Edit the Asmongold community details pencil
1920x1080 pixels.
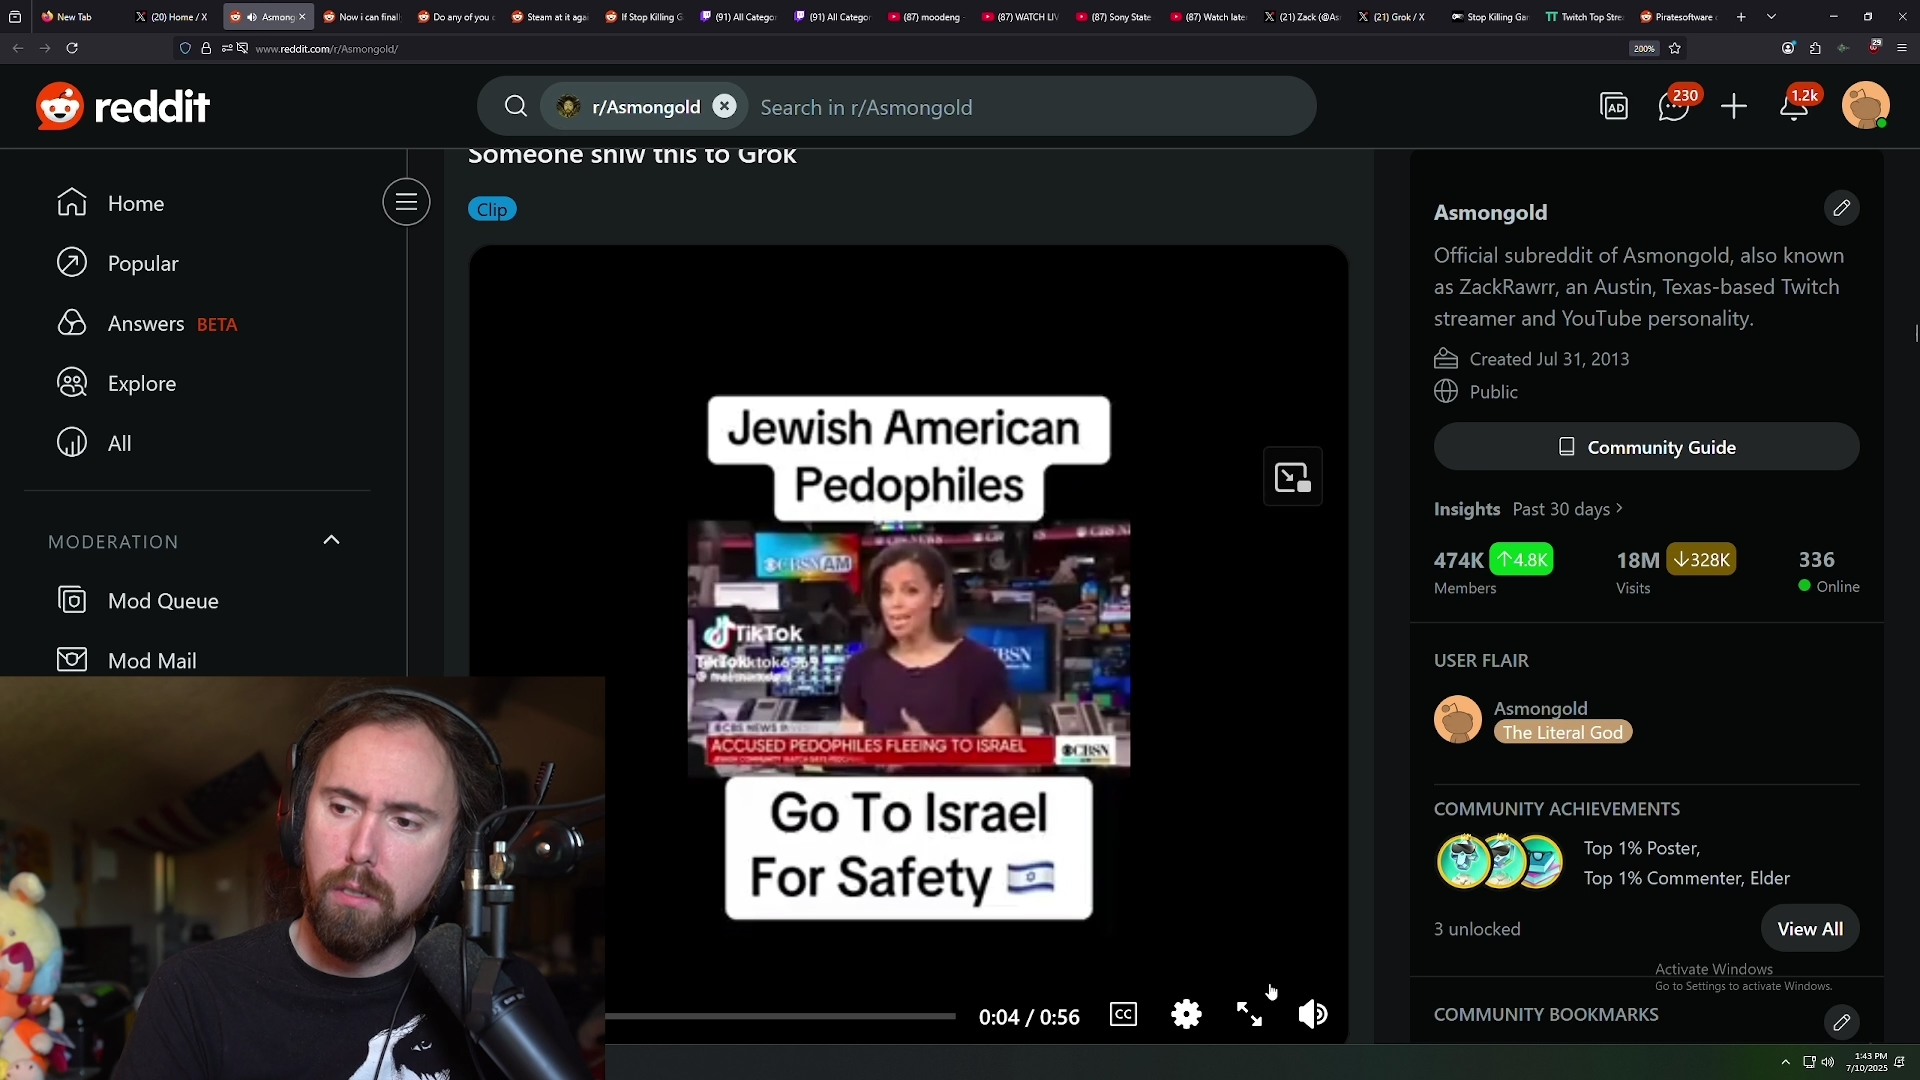[x=1841, y=208]
